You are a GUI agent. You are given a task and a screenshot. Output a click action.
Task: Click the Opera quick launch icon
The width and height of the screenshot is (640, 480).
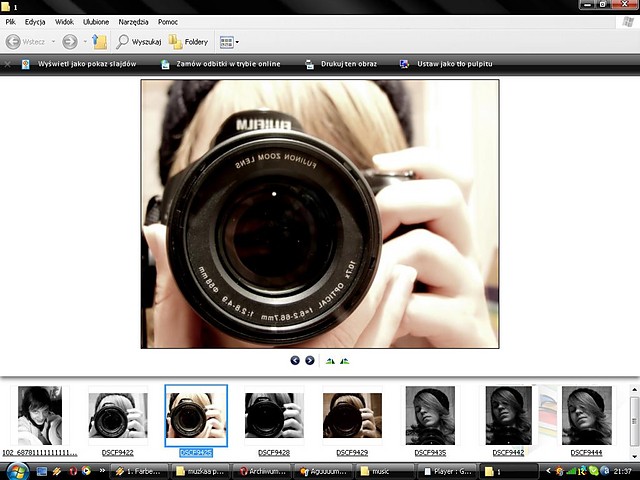click(73, 471)
